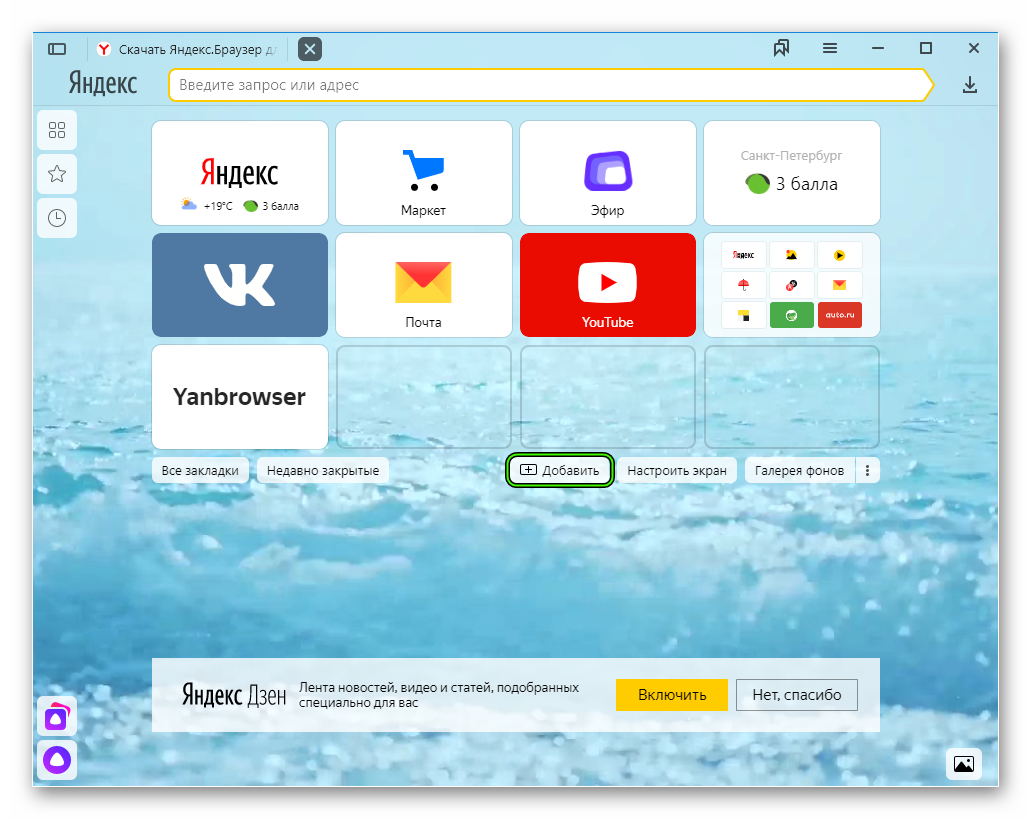Open the red umbrella weather icon
The width and height of the screenshot is (1031, 819).
coord(744,285)
